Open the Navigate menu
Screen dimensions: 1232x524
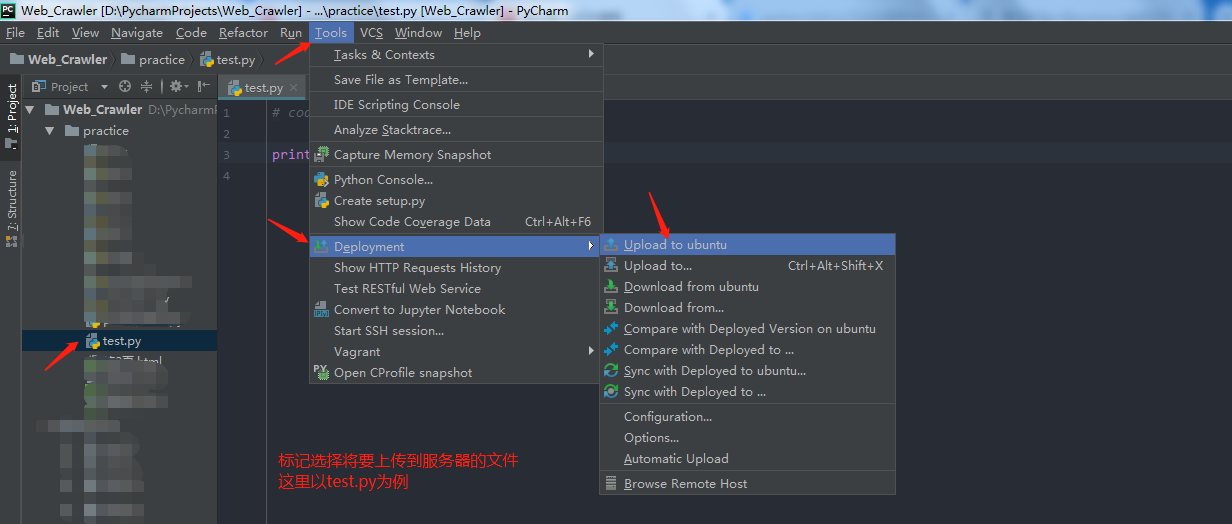pos(137,33)
